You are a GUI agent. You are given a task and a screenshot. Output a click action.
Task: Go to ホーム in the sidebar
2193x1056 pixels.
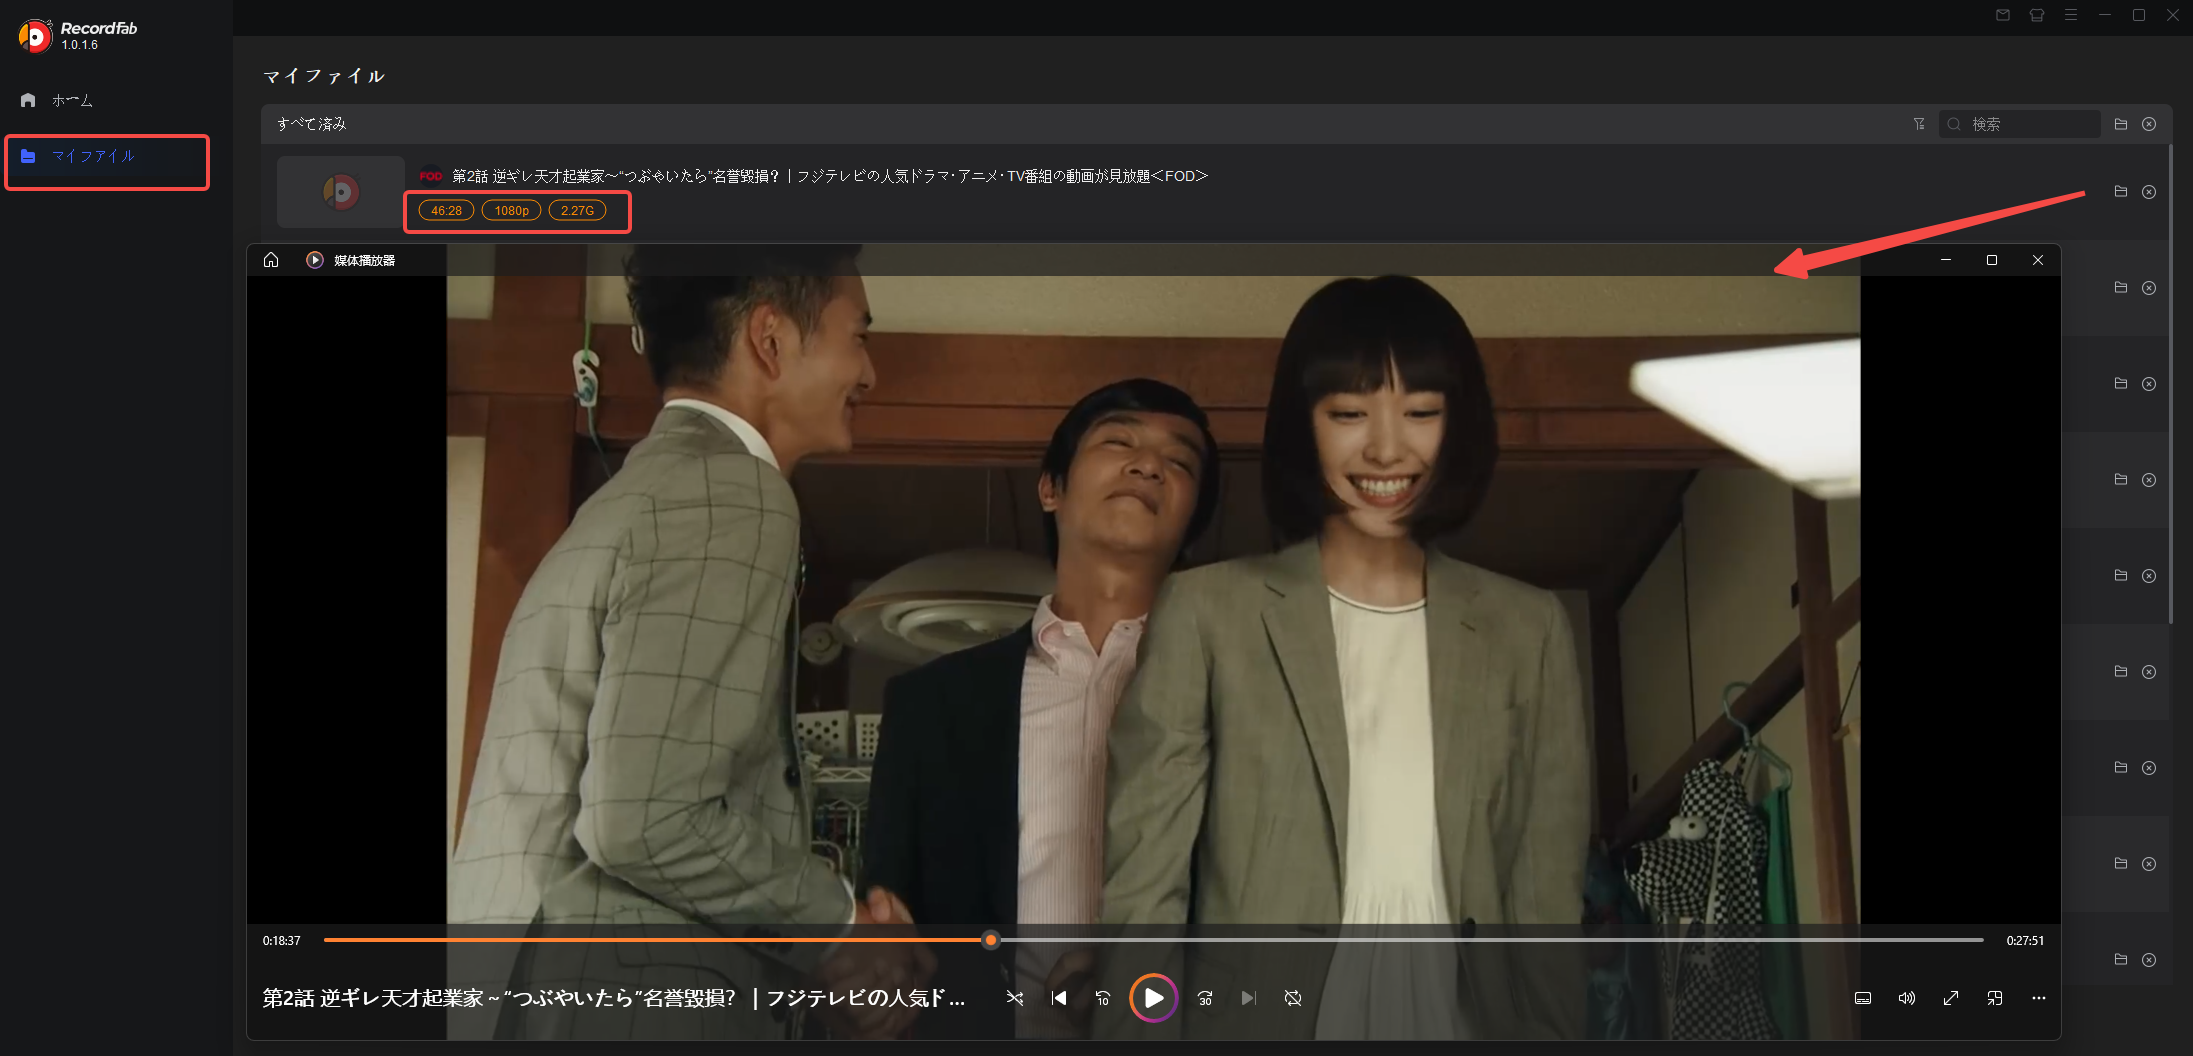click(72, 100)
